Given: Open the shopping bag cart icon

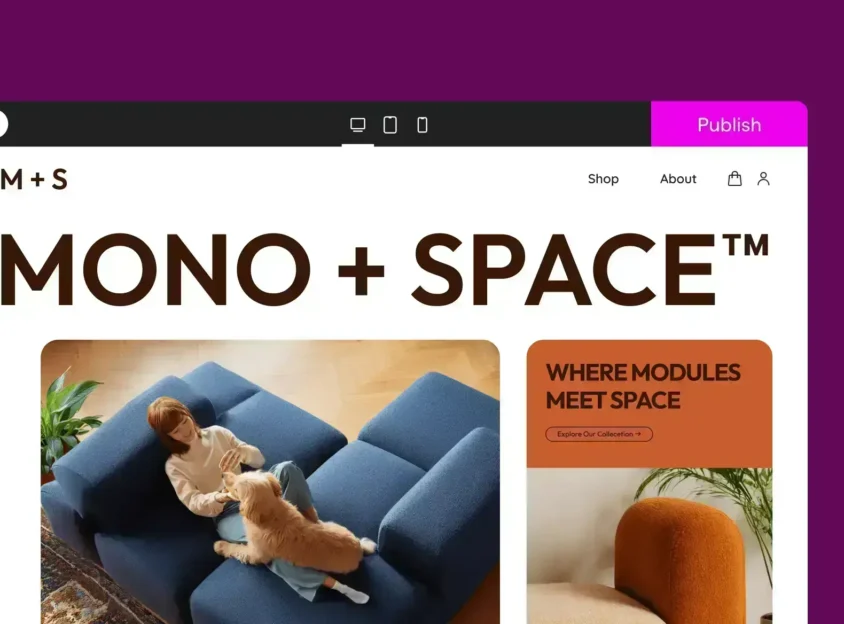Looking at the screenshot, I should [735, 178].
